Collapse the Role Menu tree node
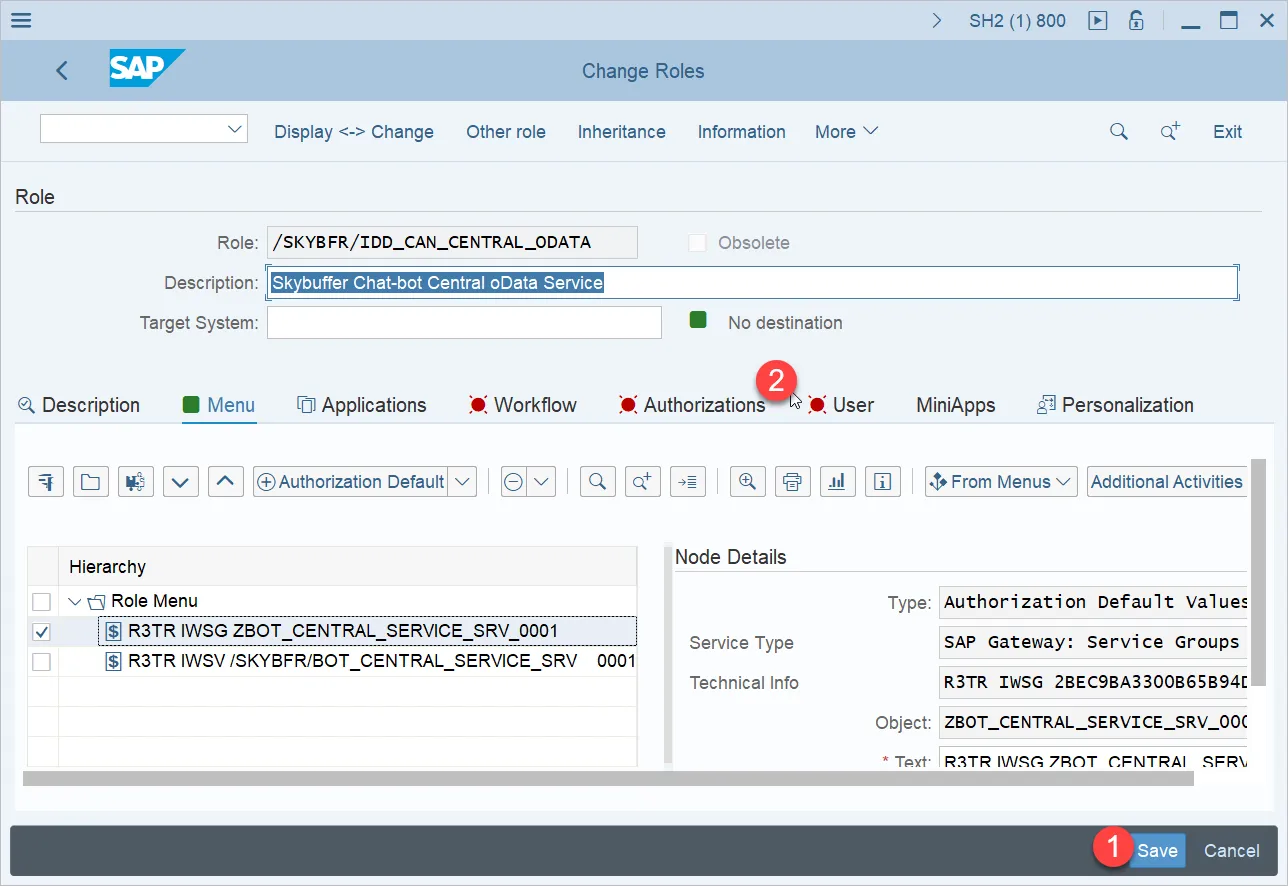The image size is (1288, 886). pyautogui.click(x=75, y=602)
